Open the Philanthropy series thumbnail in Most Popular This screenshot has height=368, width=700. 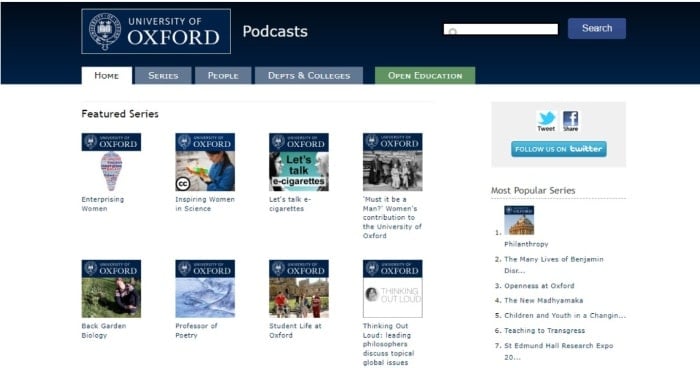click(519, 220)
